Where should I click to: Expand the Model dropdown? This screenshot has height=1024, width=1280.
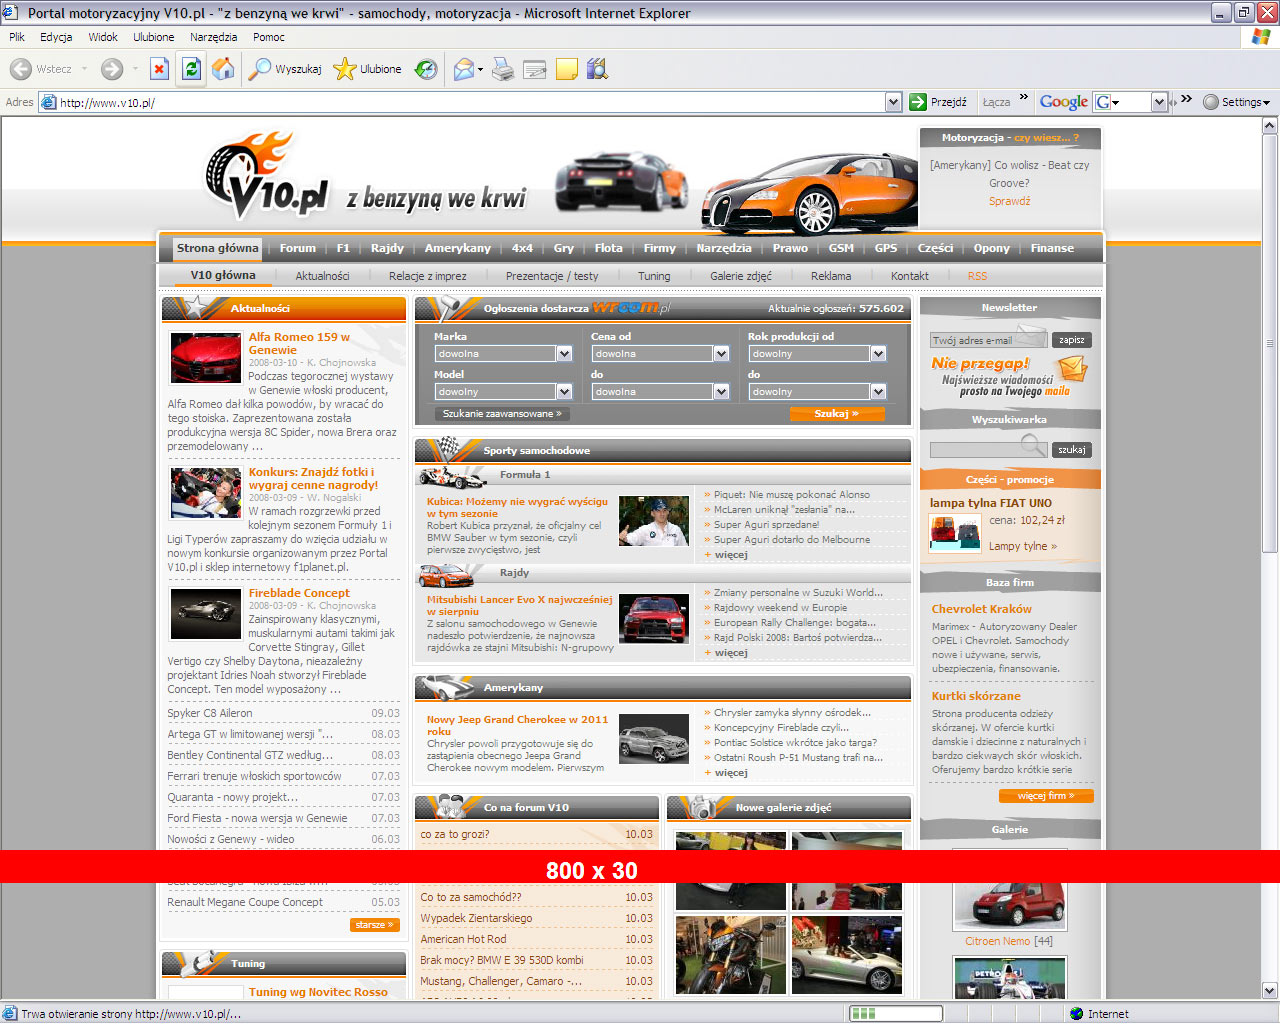[564, 392]
